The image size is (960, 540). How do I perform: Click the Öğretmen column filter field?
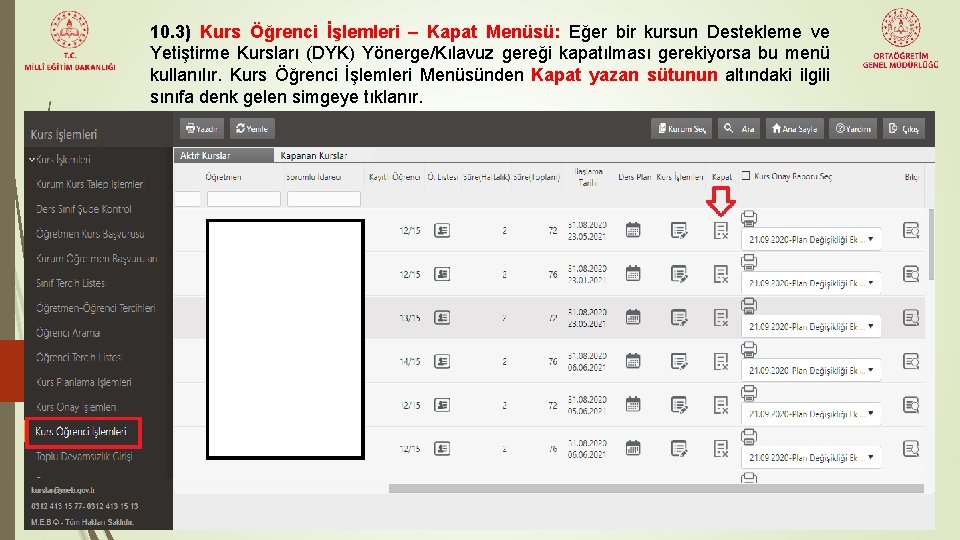[x=244, y=199]
